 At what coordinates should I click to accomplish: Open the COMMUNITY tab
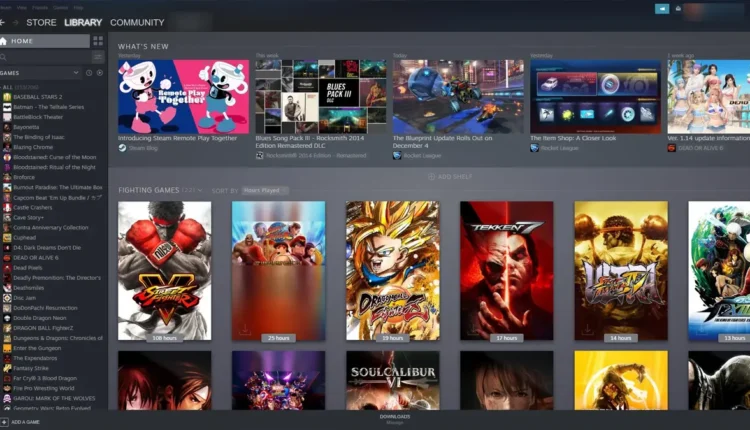[x=137, y=22]
